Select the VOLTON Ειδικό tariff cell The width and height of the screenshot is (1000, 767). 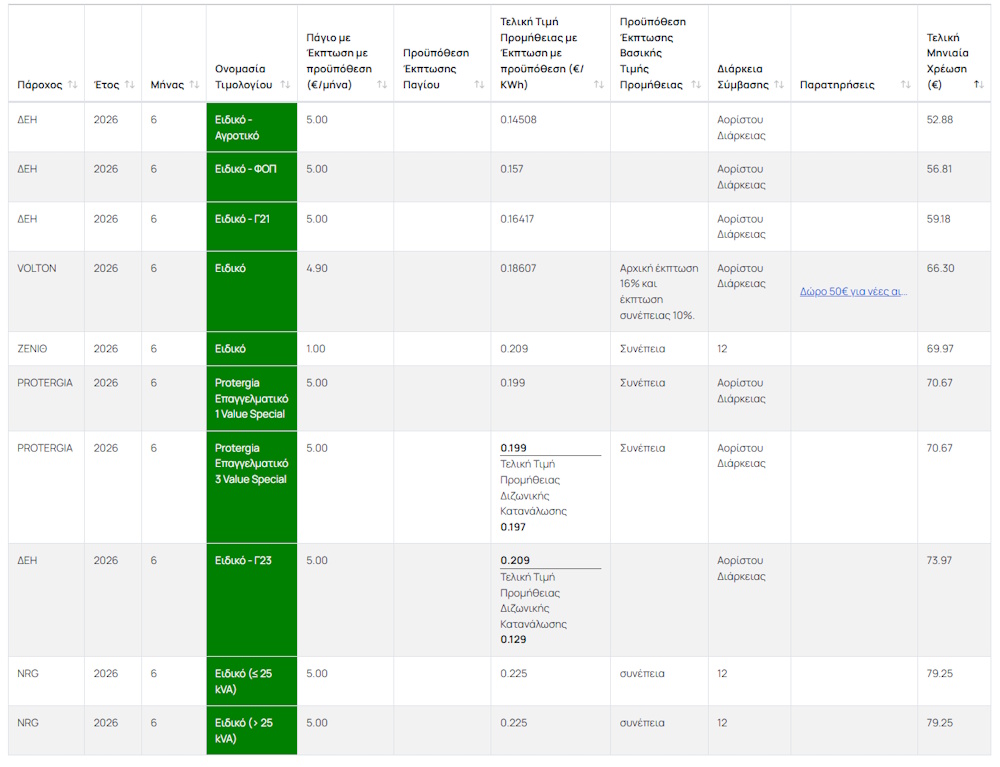[x=251, y=291]
